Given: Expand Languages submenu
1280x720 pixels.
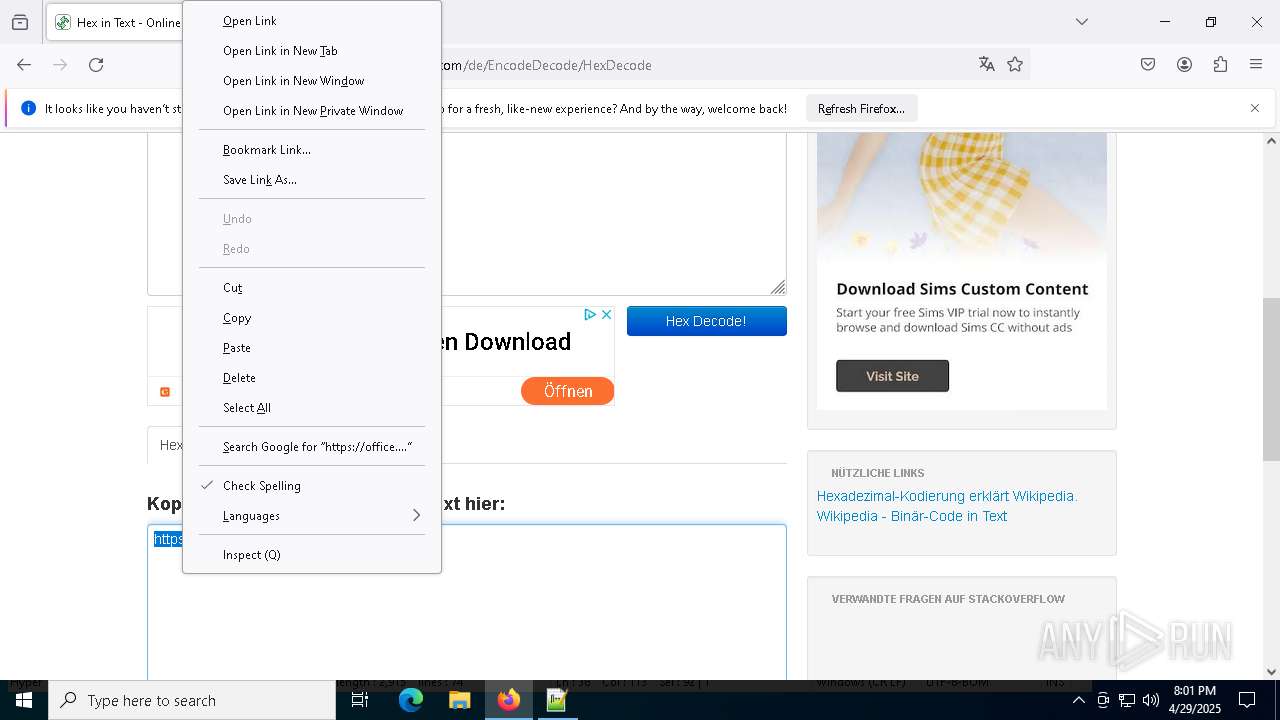Looking at the screenshot, I should click(312, 516).
